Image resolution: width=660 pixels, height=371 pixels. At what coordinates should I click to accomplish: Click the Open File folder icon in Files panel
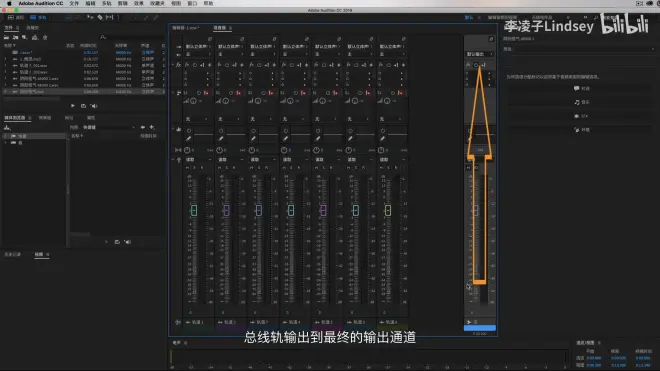click(x=6, y=37)
